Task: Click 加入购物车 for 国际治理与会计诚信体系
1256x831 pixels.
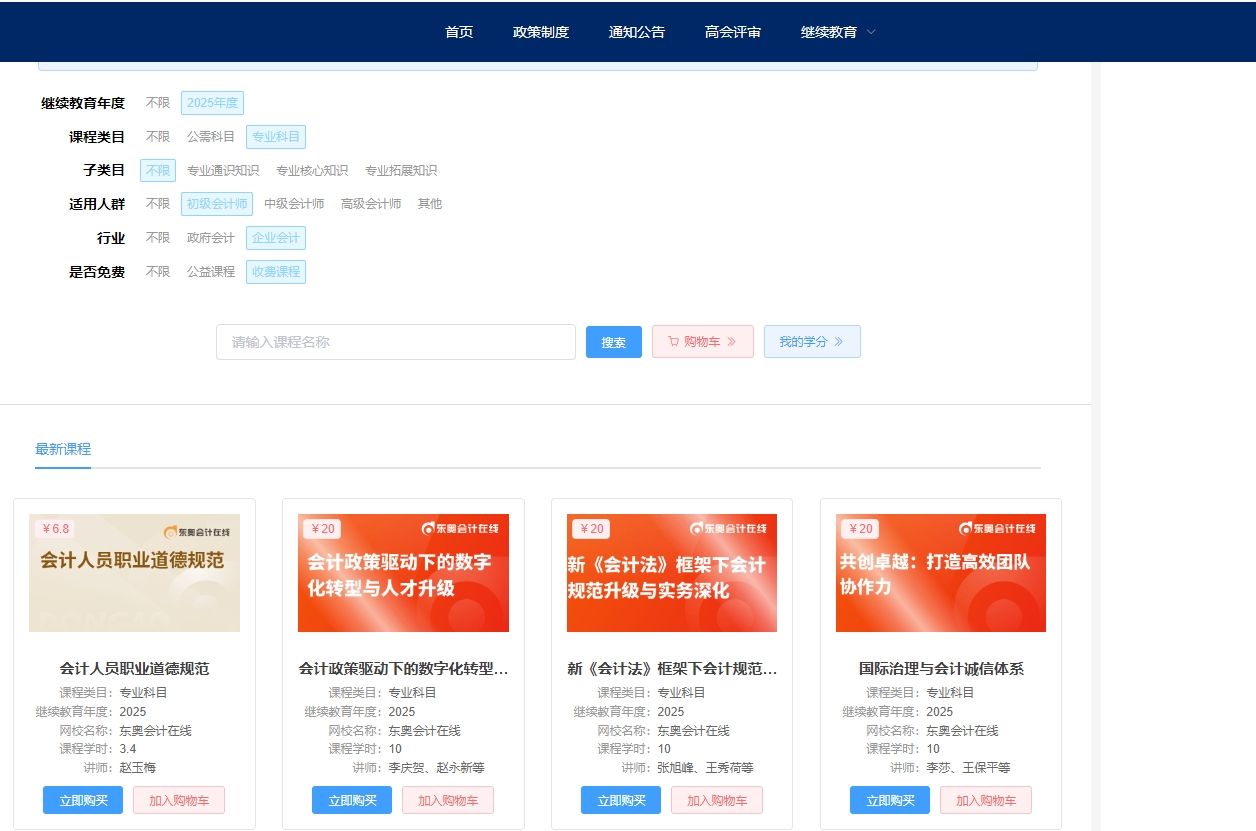Action: coord(986,799)
